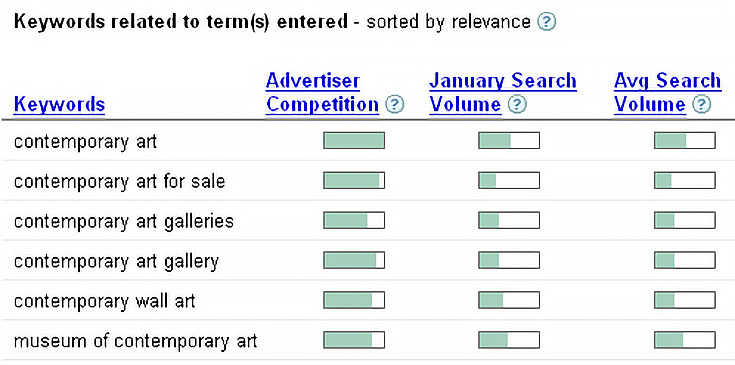Click help icon next to 'sorted by relevance'

(546, 22)
